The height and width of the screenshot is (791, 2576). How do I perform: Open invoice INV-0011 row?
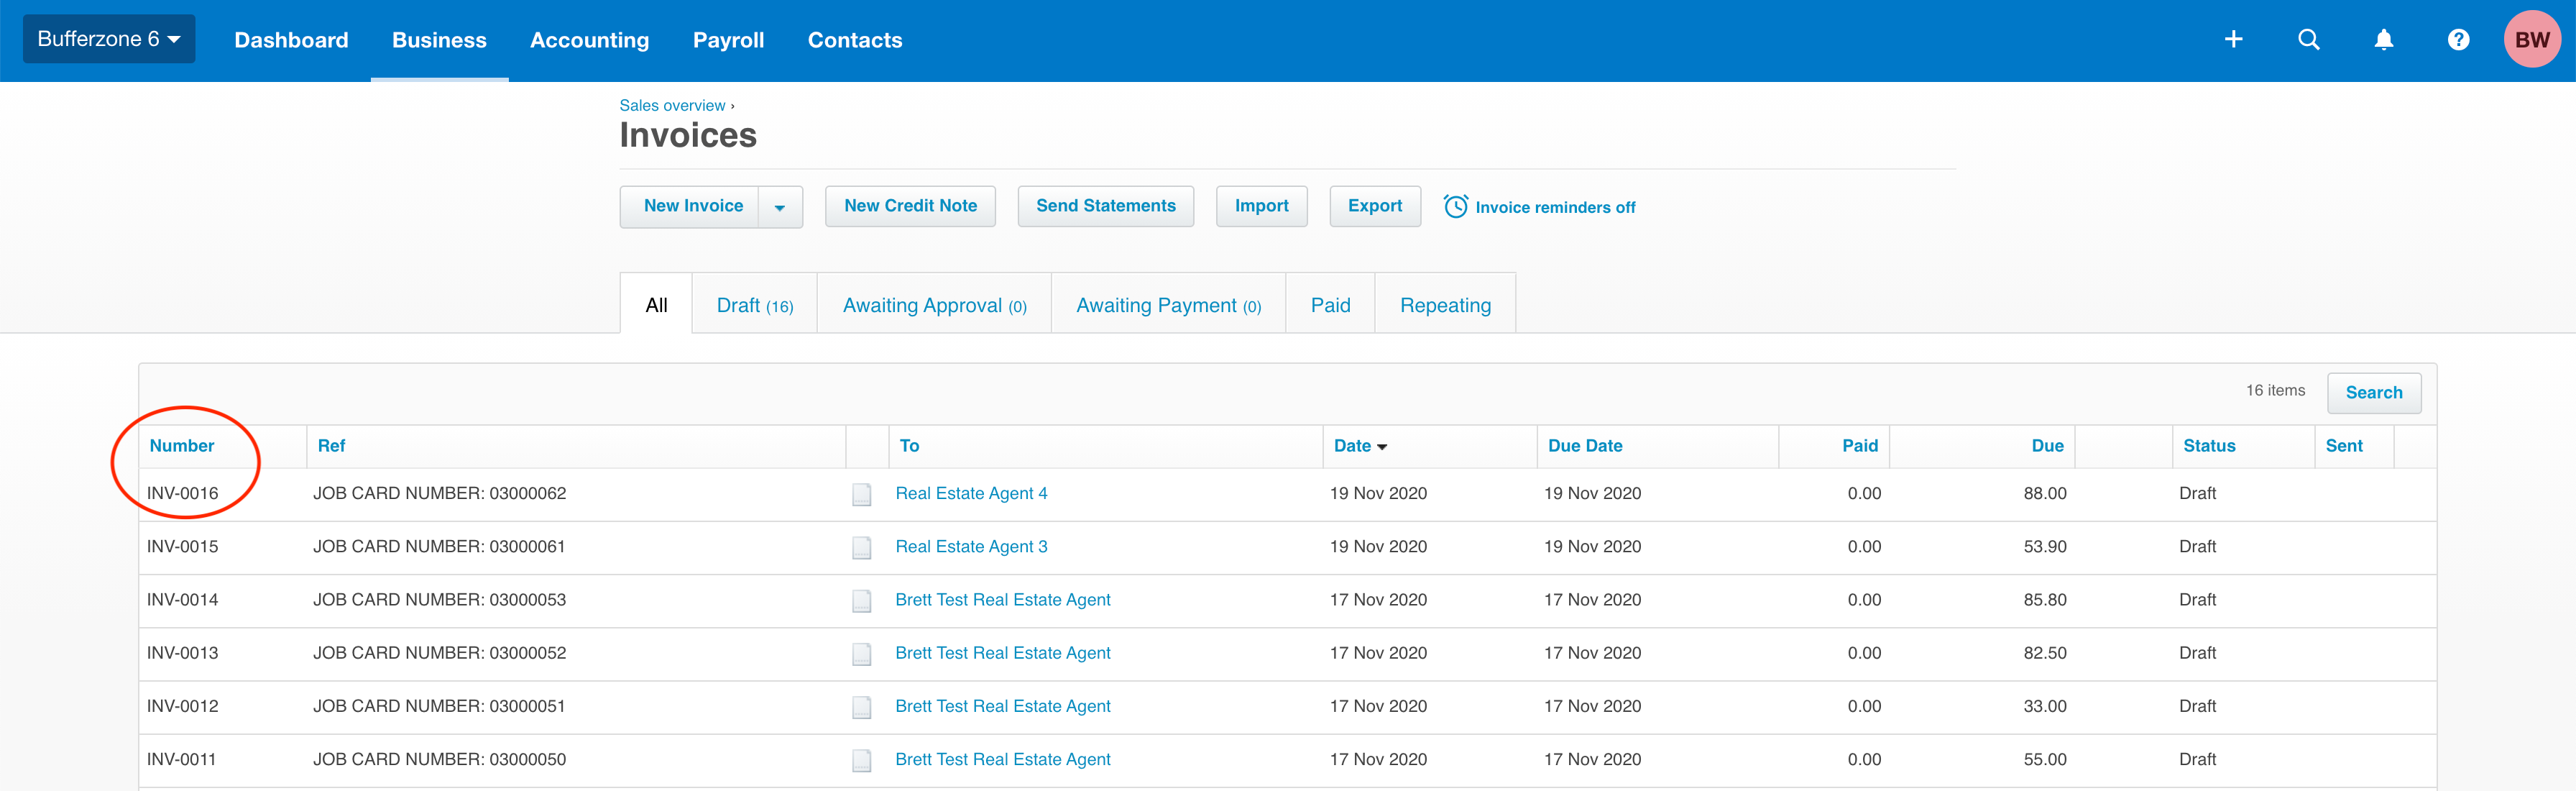coord(1287,760)
